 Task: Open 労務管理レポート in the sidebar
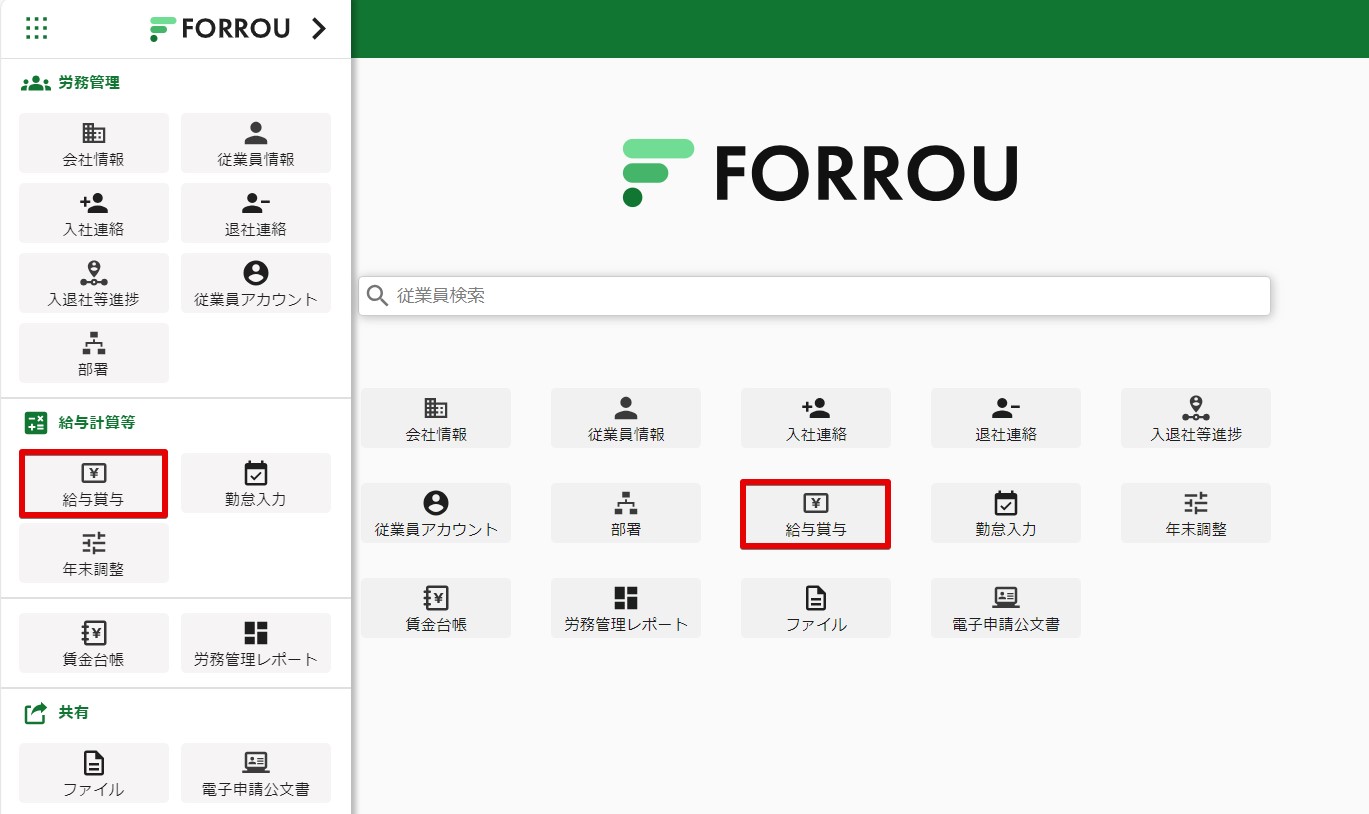(x=256, y=643)
